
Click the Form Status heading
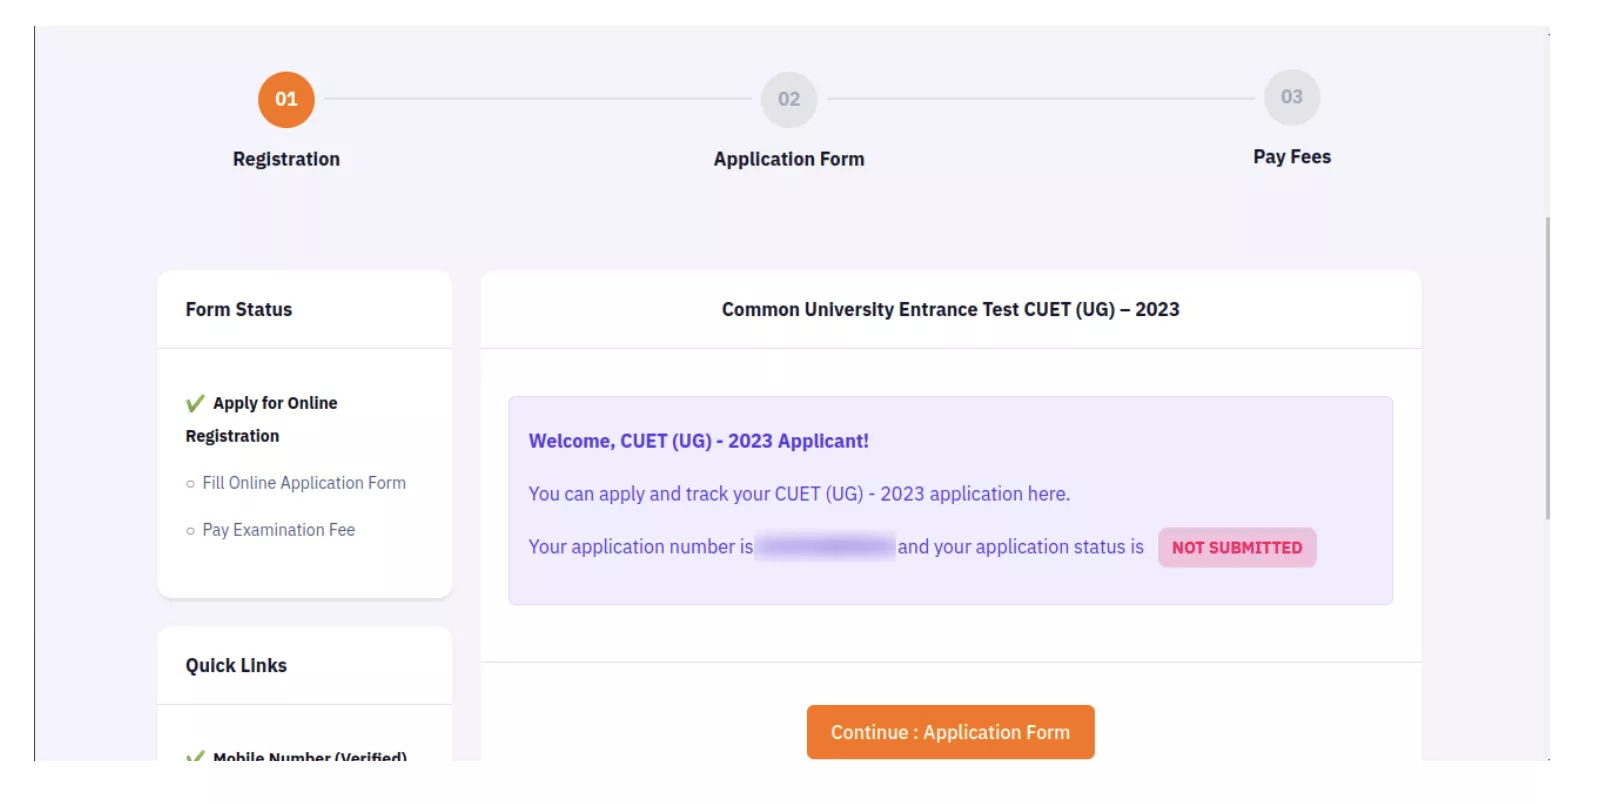(x=239, y=310)
